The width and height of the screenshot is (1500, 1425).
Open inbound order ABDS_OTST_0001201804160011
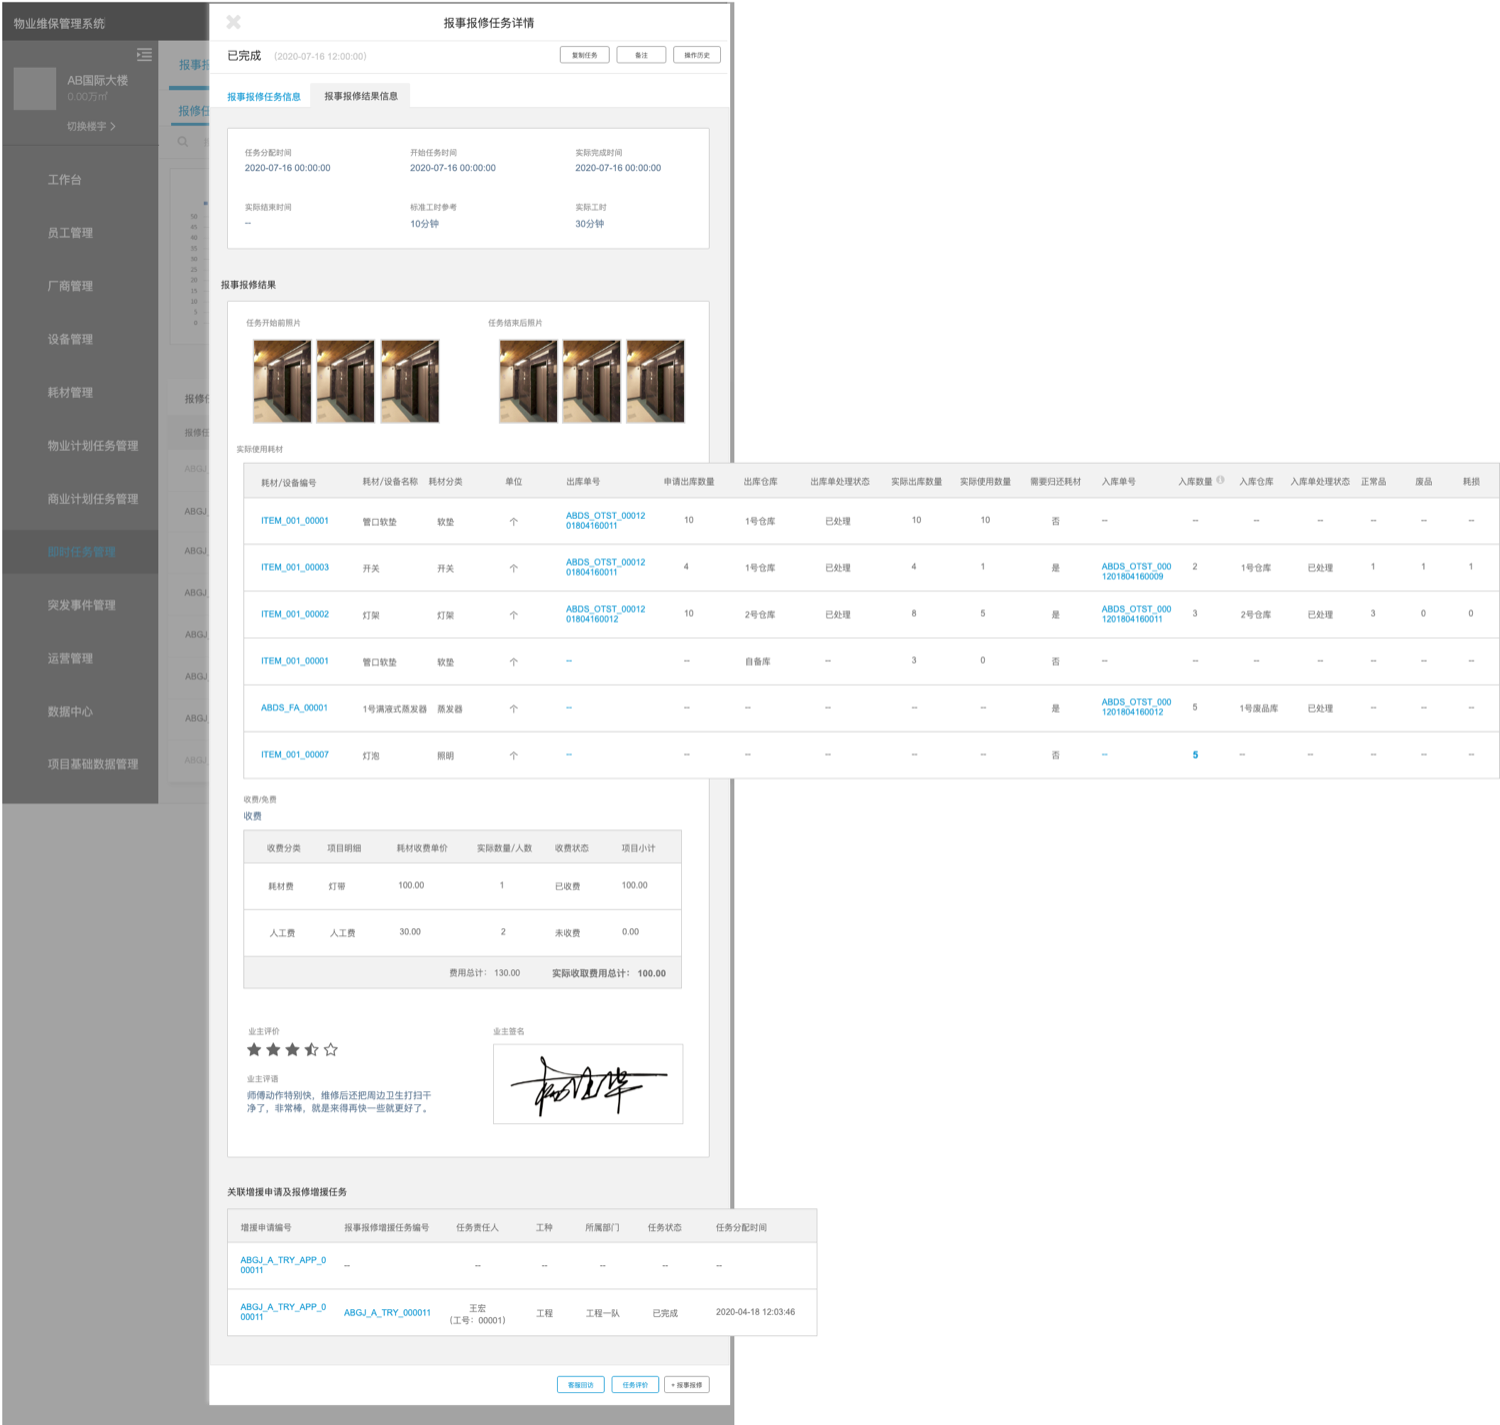click(1136, 614)
